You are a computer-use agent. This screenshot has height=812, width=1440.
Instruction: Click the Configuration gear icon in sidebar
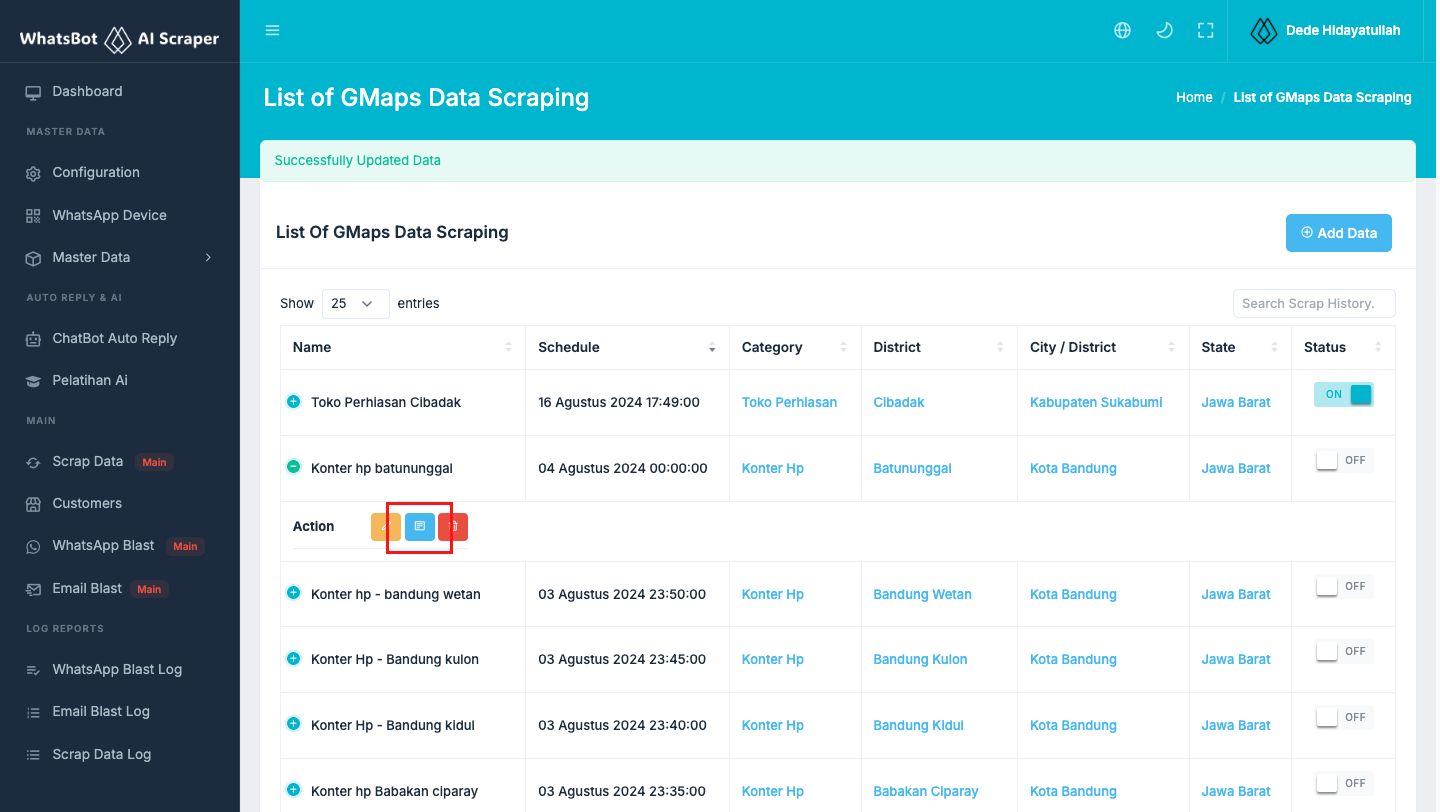click(33, 173)
